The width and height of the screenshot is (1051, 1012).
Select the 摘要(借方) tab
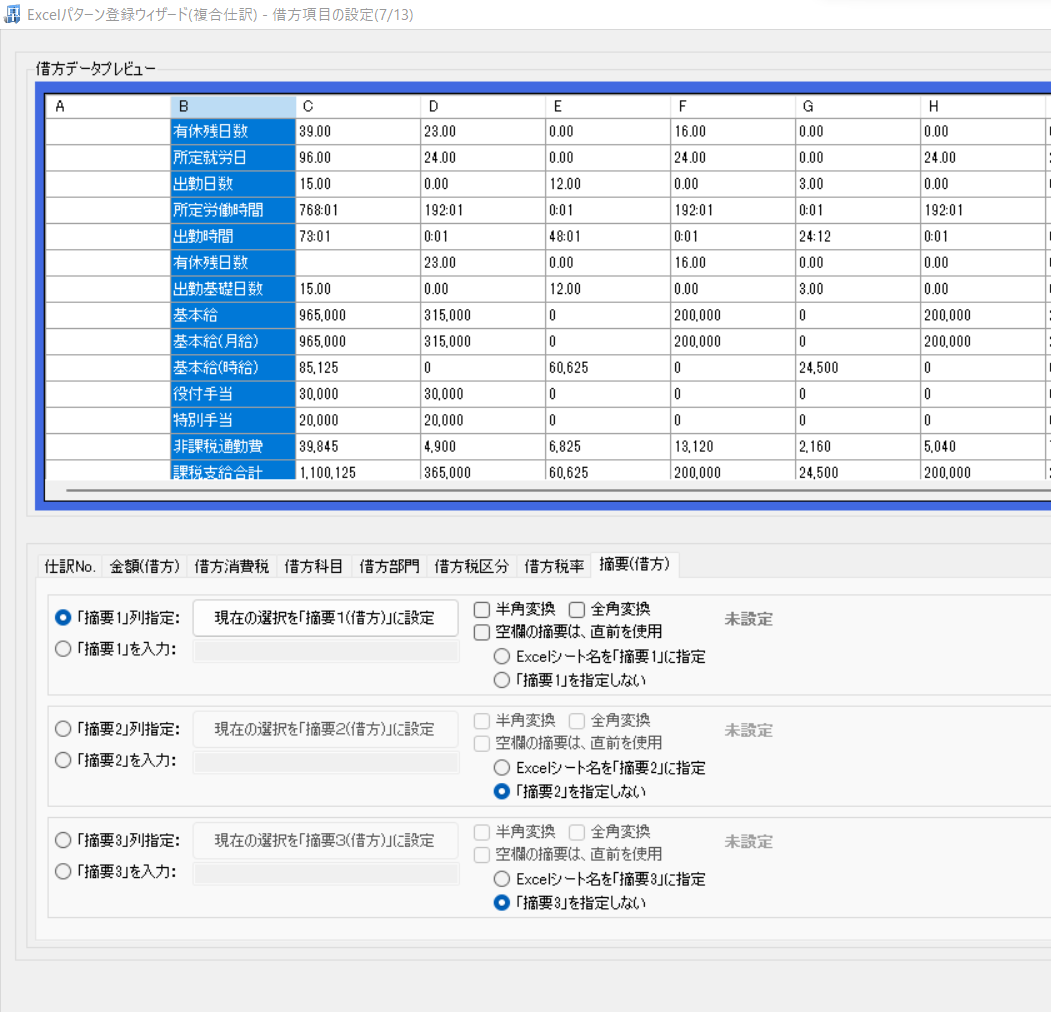pyautogui.click(x=635, y=564)
